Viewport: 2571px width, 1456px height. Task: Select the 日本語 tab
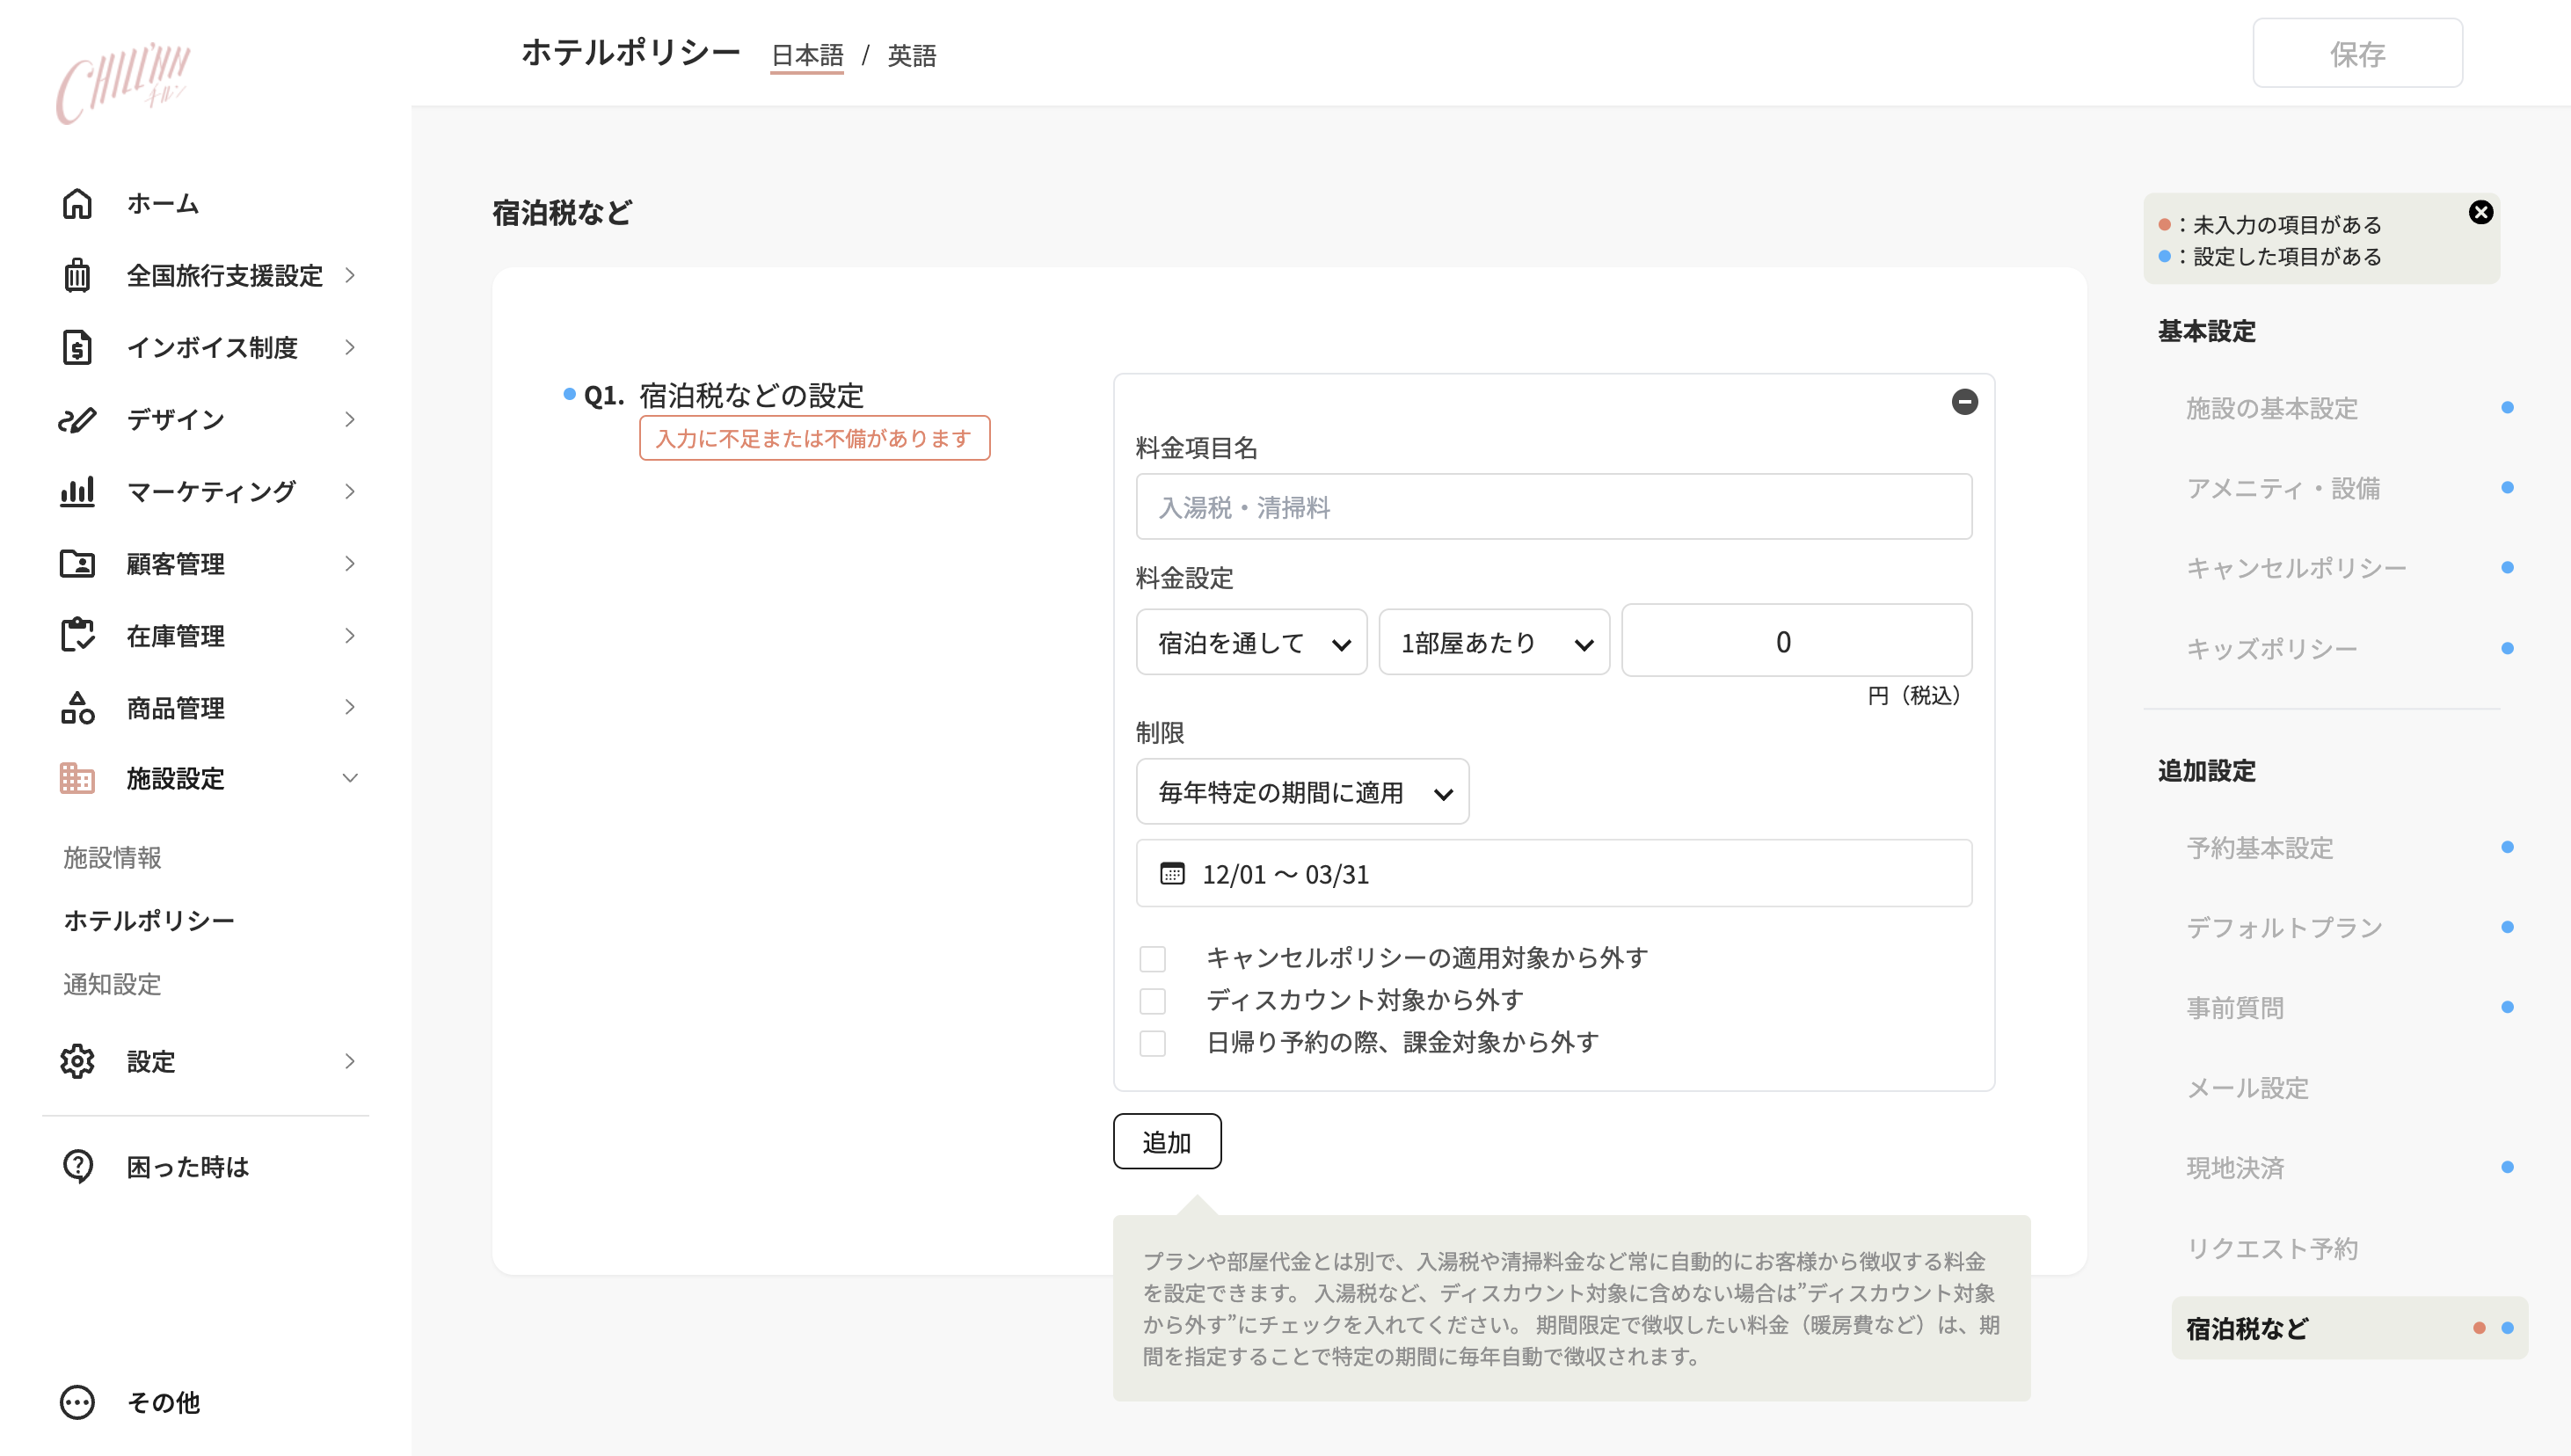(806, 55)
